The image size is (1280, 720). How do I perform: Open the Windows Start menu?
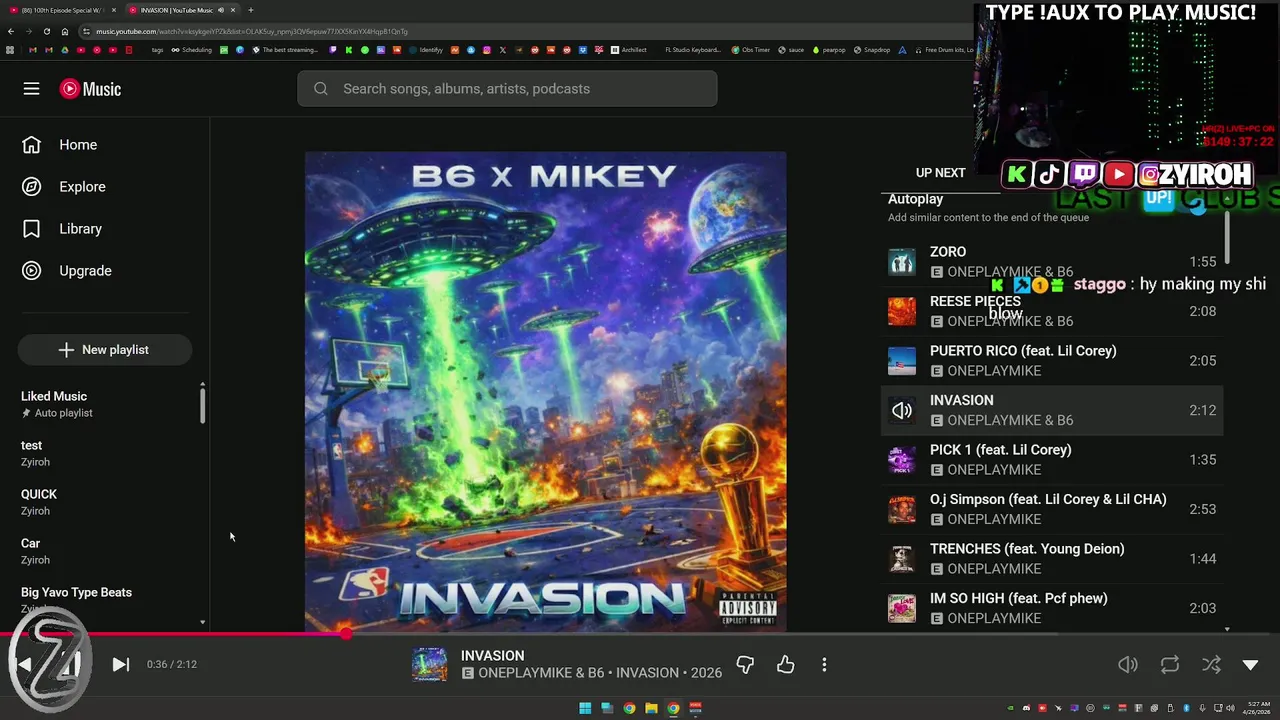[585, 708]
